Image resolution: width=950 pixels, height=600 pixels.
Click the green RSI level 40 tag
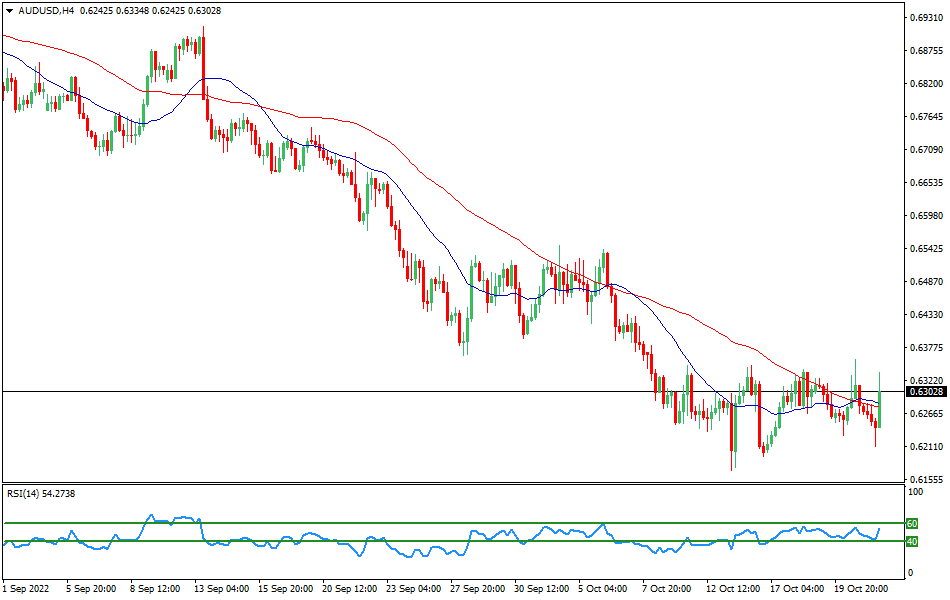(912, 542)
